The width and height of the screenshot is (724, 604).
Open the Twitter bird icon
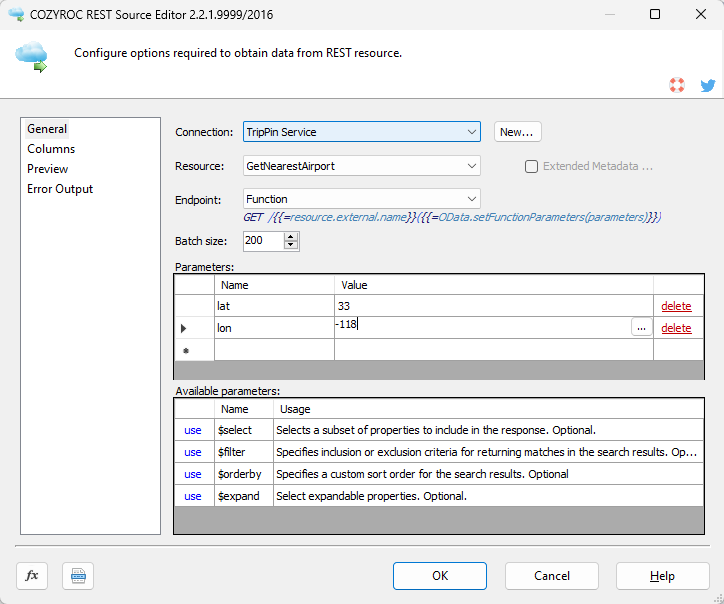[707, 85]
